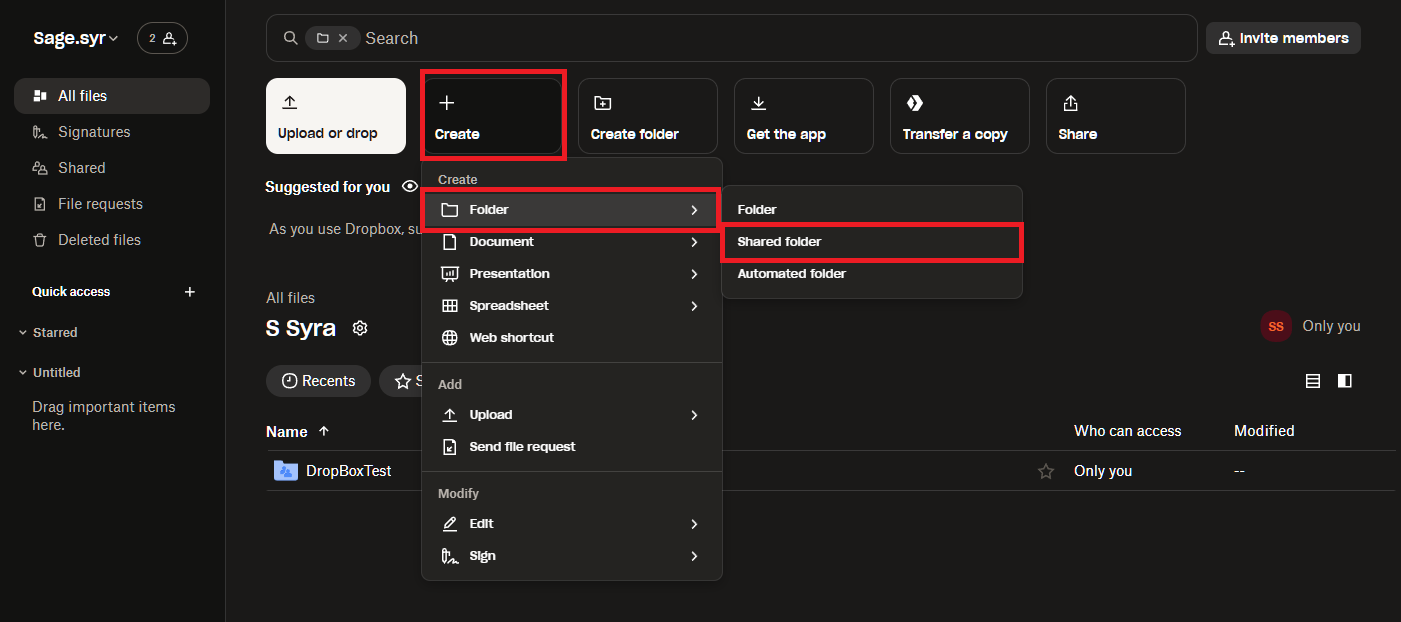Click the Transfer a copy card
1401x622 pixels.
pos(960,116)
